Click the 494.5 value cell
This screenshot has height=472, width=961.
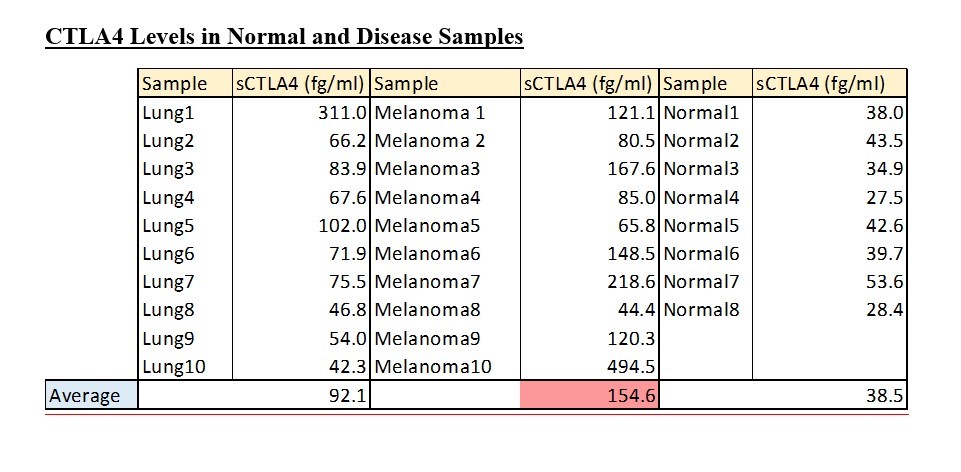click(590, 367)
